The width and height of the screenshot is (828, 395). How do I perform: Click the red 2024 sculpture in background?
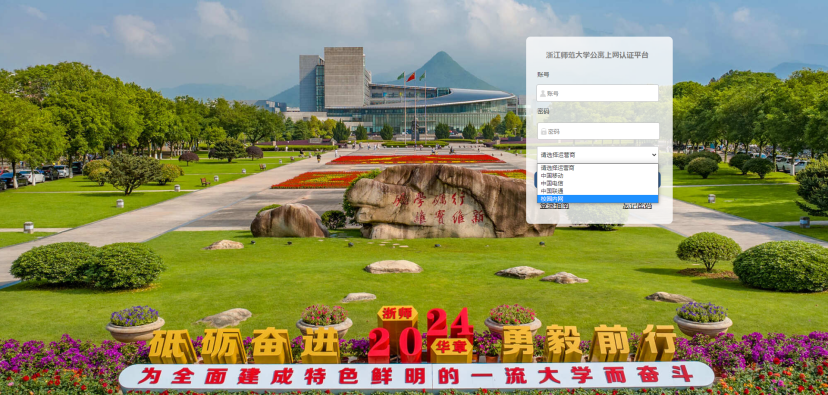pyautogui.click(x=421, y=336)
